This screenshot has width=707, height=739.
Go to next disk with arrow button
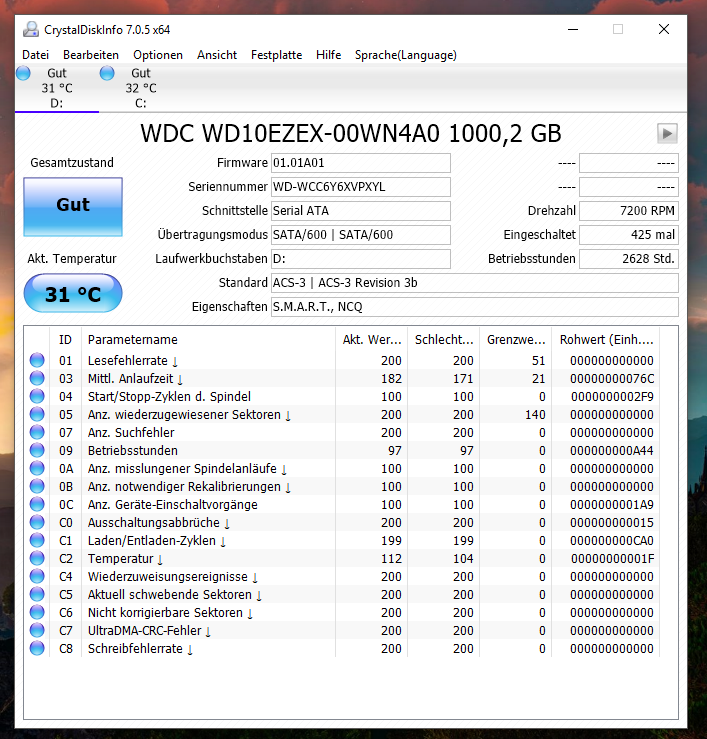pyautogui.click(x=667, y=133)
